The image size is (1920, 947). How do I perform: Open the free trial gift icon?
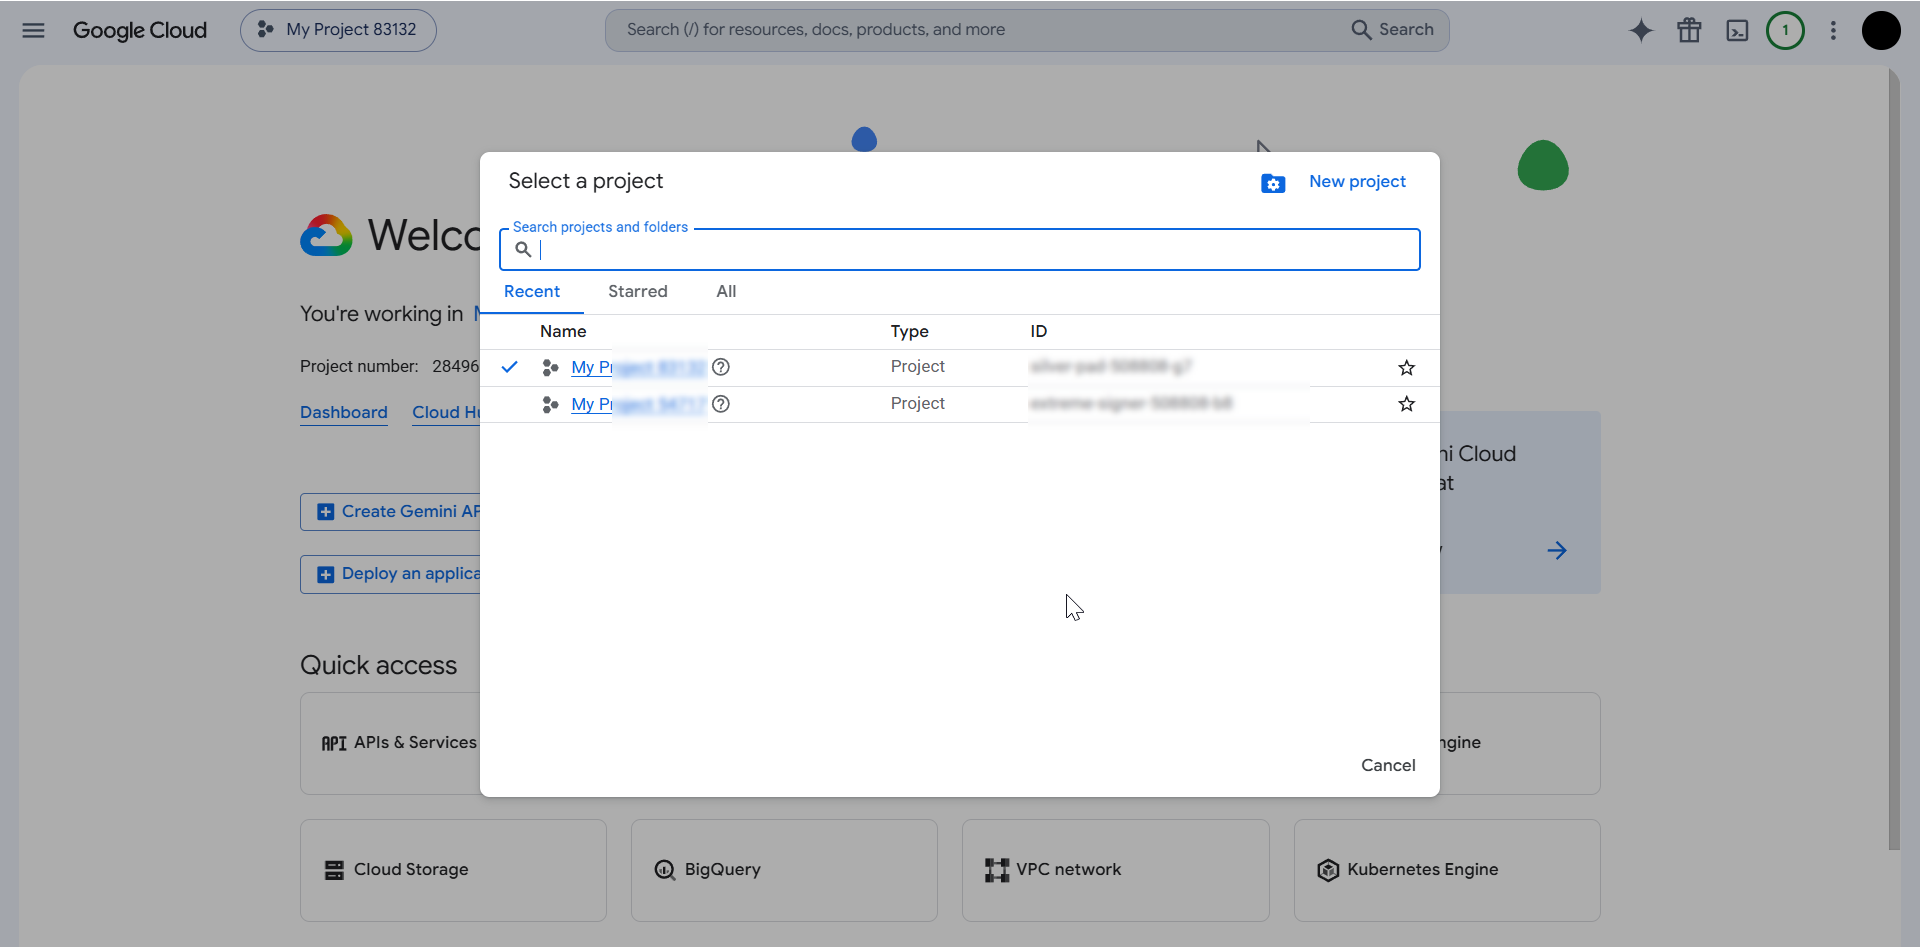(1689, 30)
